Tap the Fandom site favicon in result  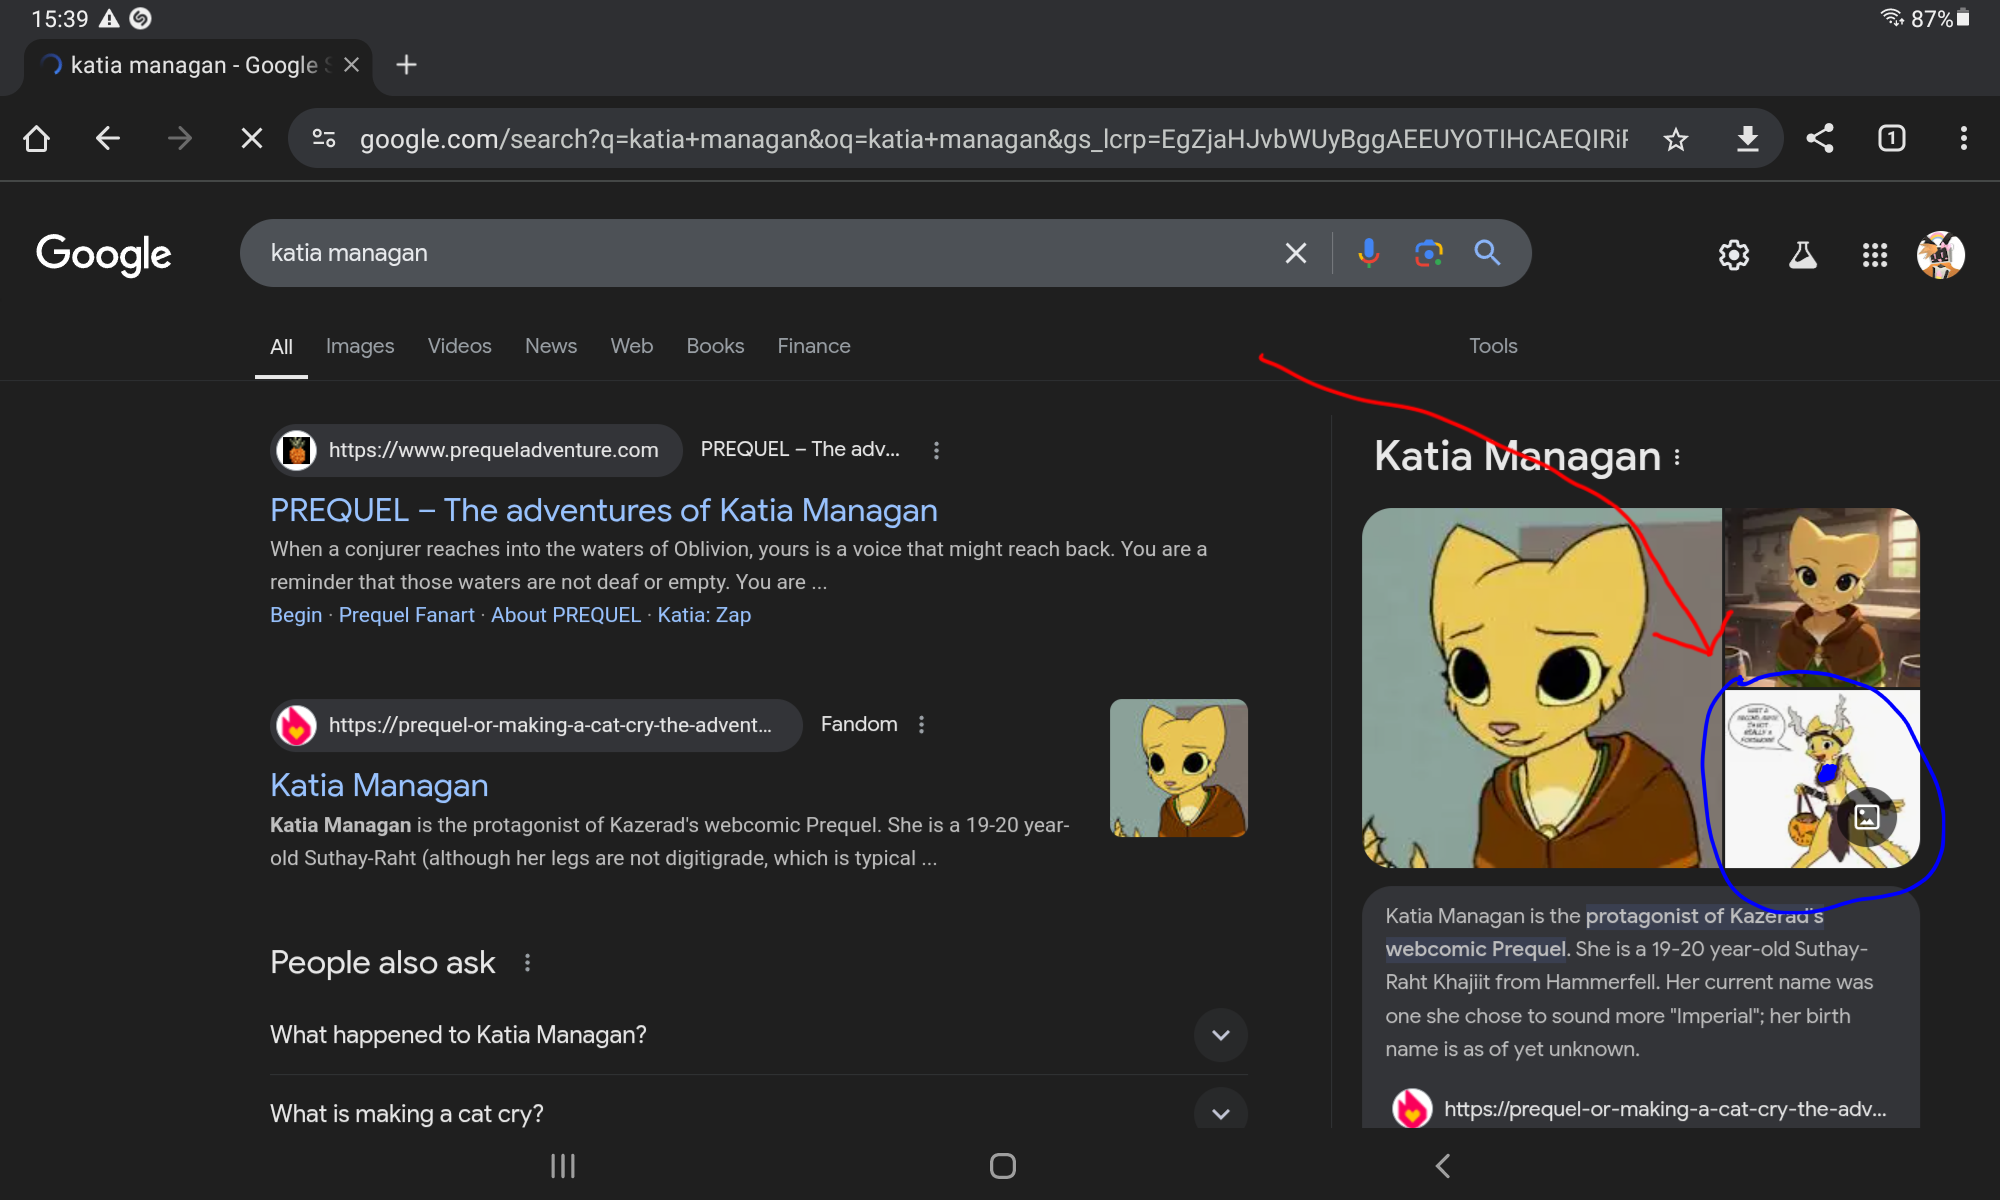(296, 725)
